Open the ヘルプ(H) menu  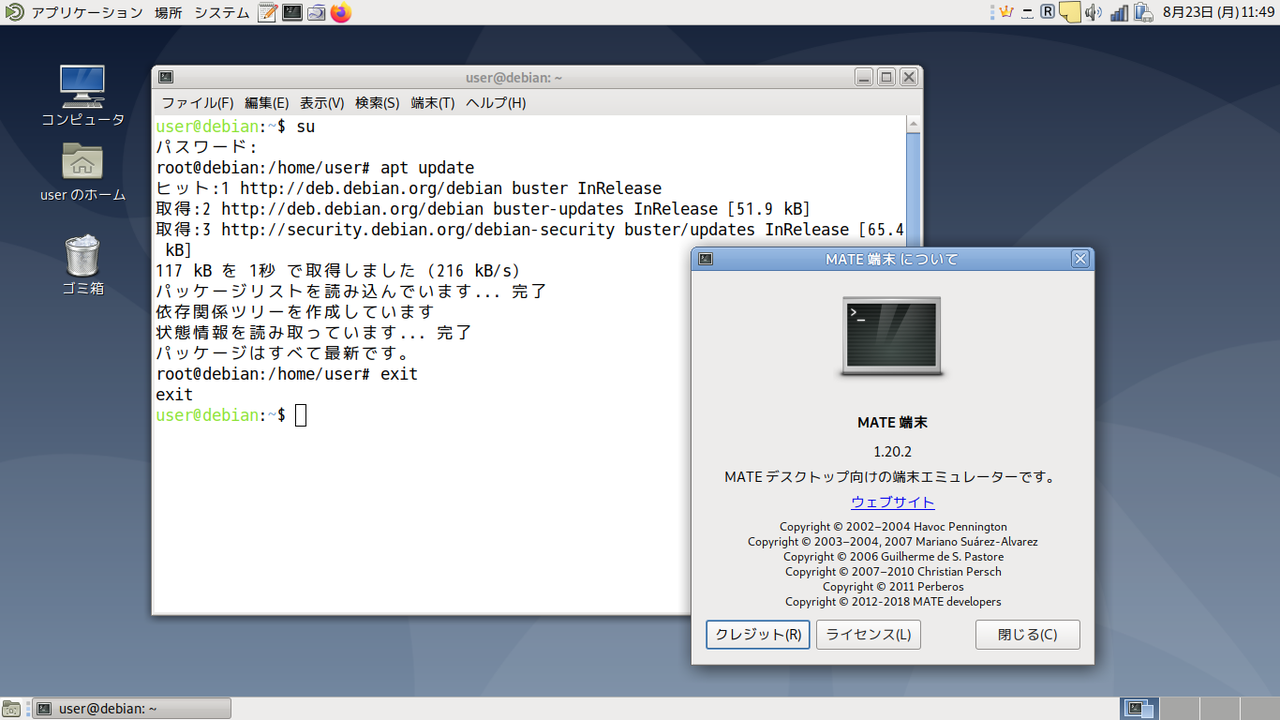coord(496,103)
